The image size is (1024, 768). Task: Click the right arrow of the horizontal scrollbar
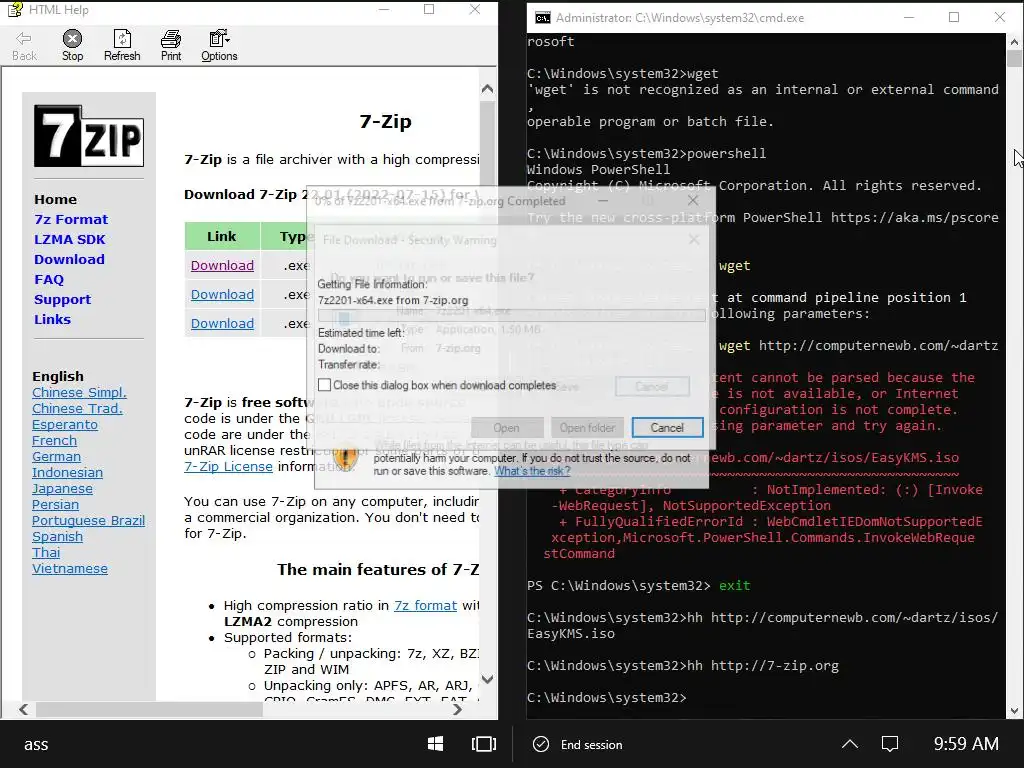tap(457, 709)
